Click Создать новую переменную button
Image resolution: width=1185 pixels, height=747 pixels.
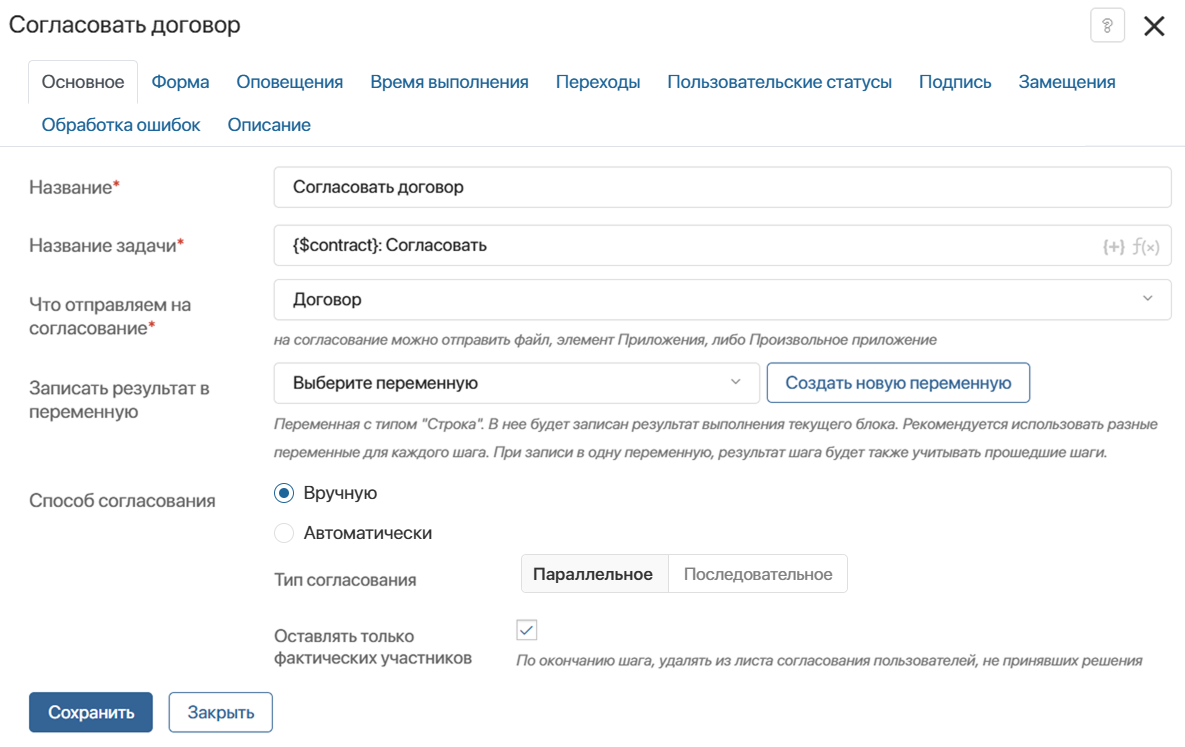click(x=899, y=383)
